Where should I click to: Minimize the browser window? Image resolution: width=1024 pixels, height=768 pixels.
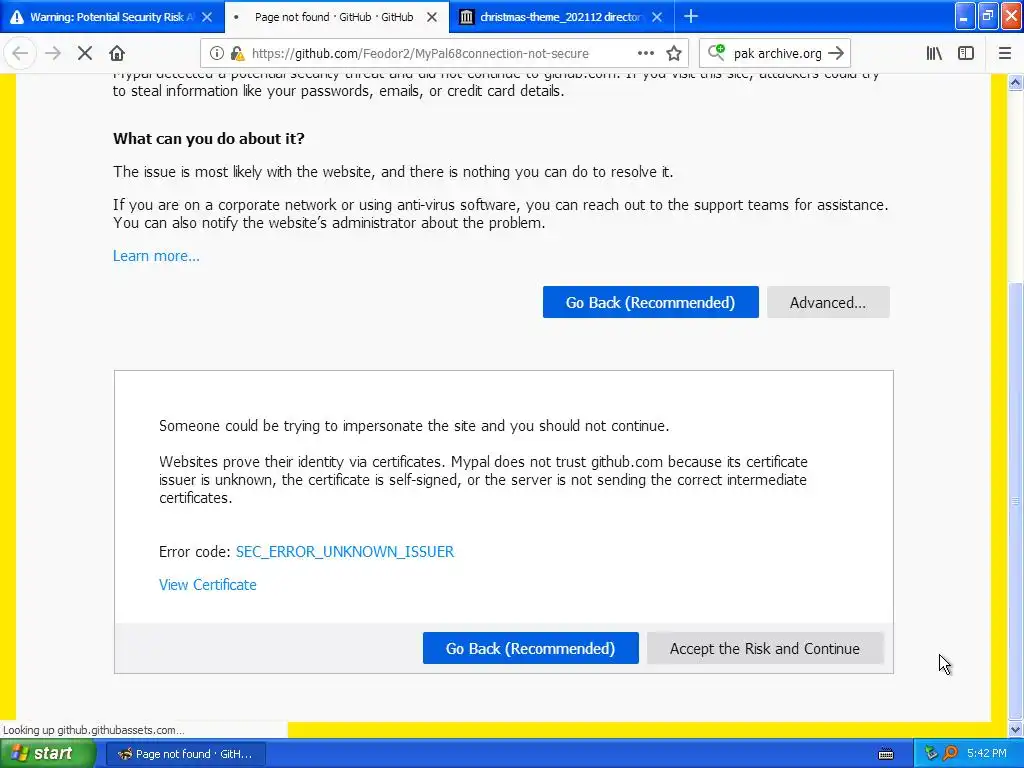pos(965,16)
